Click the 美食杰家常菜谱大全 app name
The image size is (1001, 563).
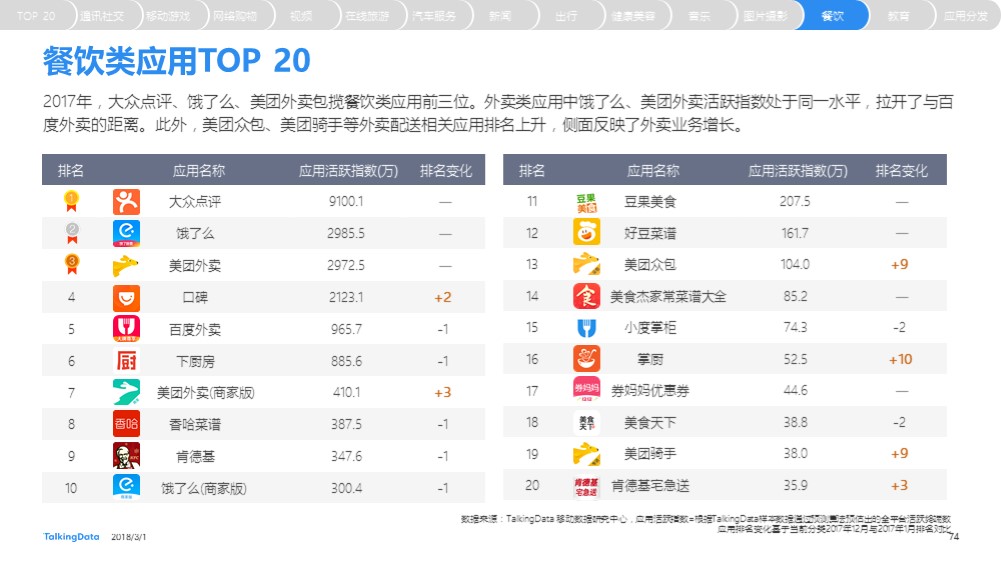pos(668,297)
